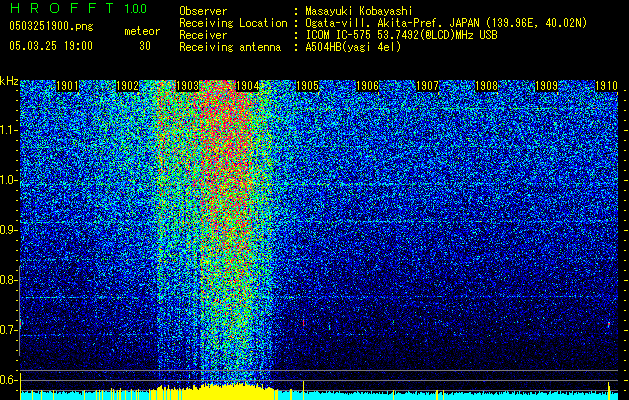This screenshot has width=629, height=400.
Task: Click the 1.0 frequency axis label
Action: point(8,180)
